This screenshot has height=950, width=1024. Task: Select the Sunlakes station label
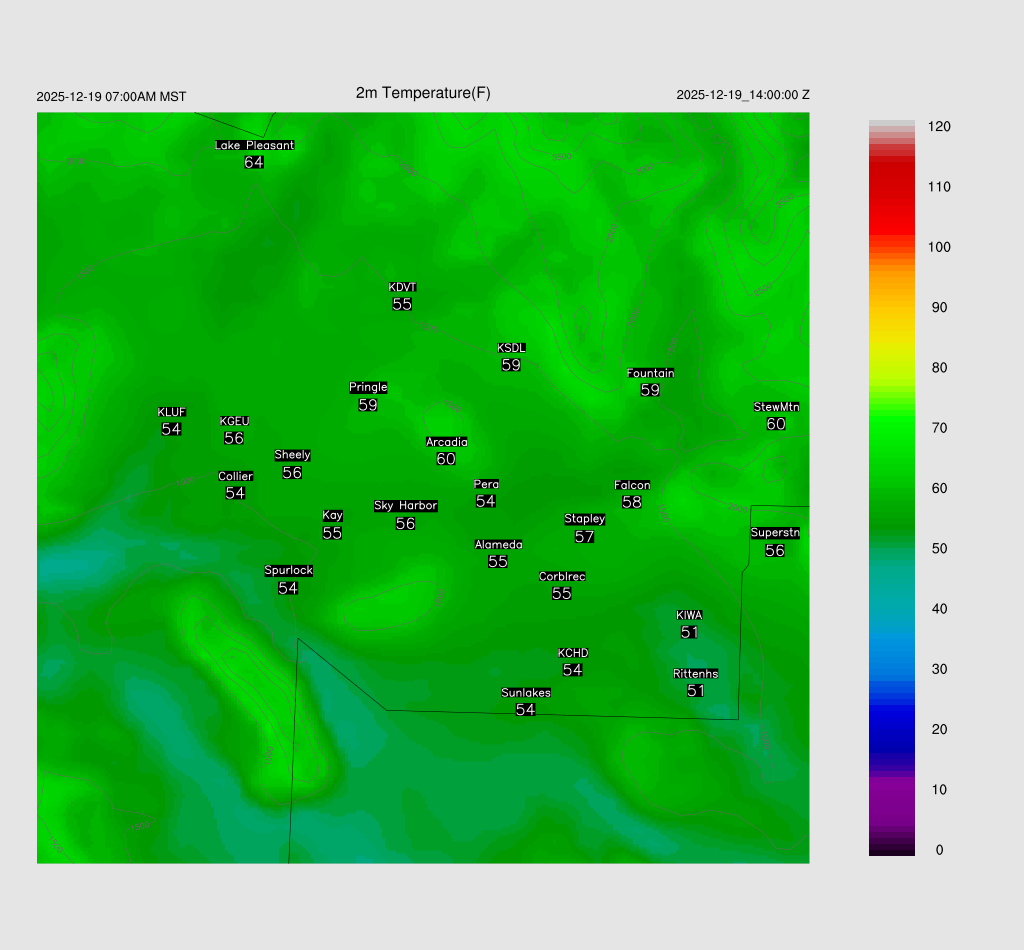click(x=525, y=693)
